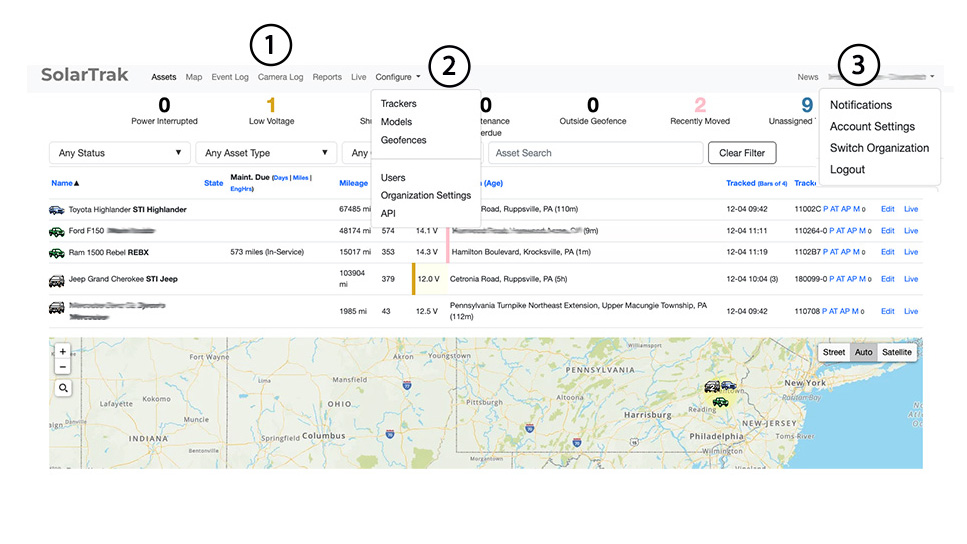
Task: Select Geofences from Configure menu
Action: click(x=403, y=140)
